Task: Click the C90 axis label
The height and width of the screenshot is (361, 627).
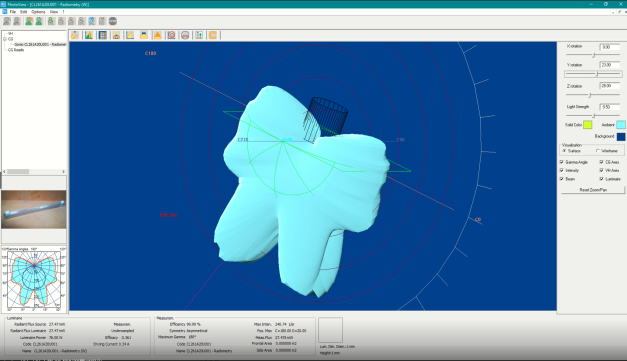Action: click(x=401, y=140)
